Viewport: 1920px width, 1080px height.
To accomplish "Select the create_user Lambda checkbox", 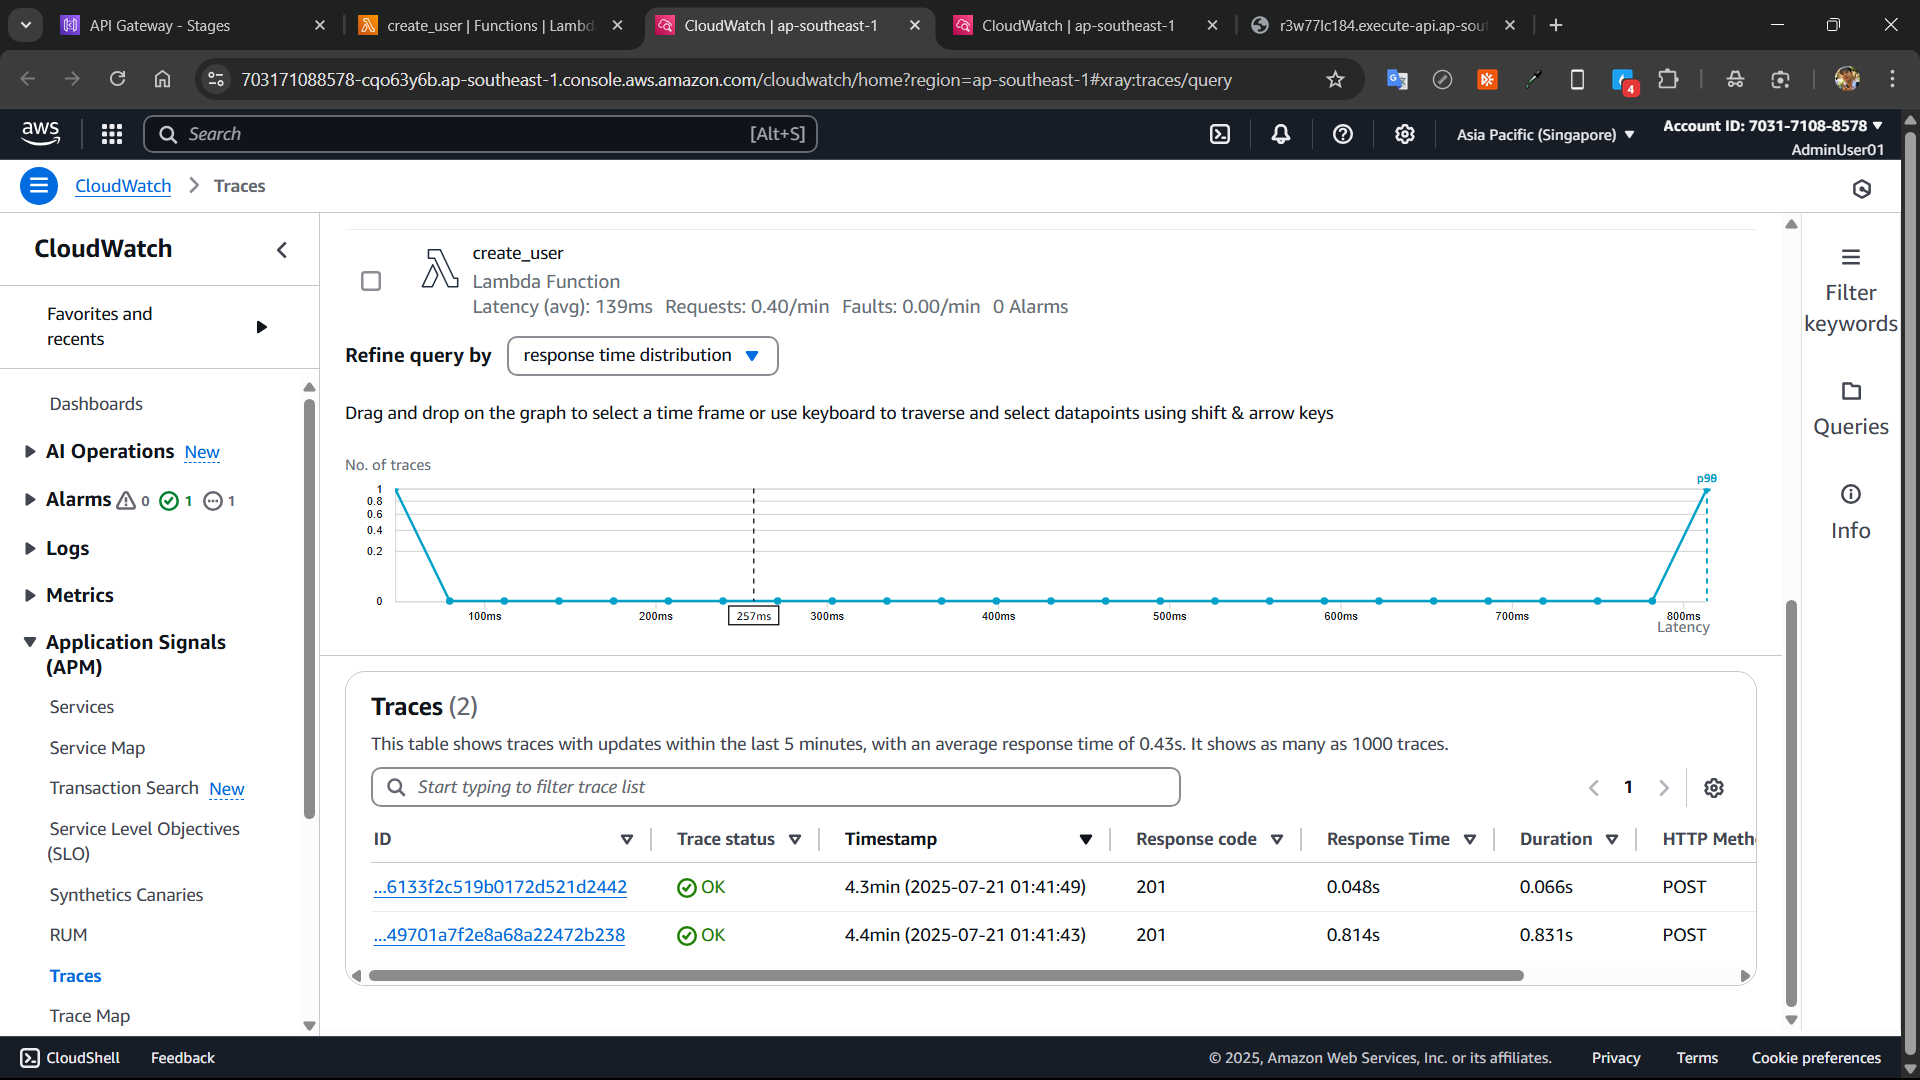I will (371, 281).
